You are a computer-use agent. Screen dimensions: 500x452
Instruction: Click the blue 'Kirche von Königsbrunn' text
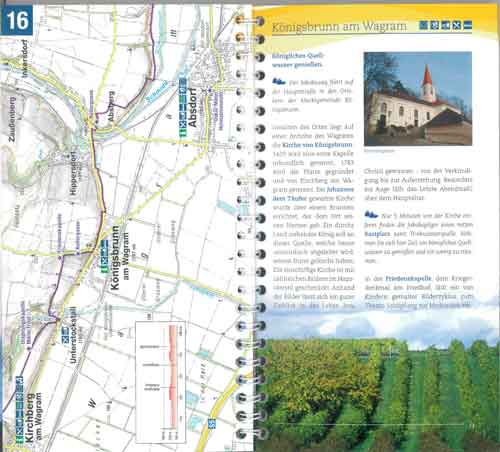point(317,145)
